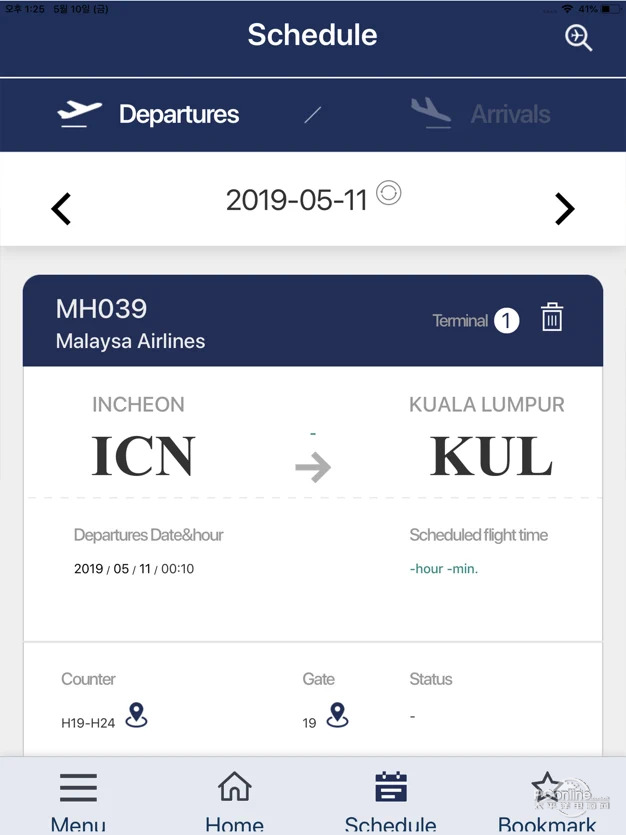Tap the ICN origin code
This screenshot has height=835, width=626.
coord(143,456)
